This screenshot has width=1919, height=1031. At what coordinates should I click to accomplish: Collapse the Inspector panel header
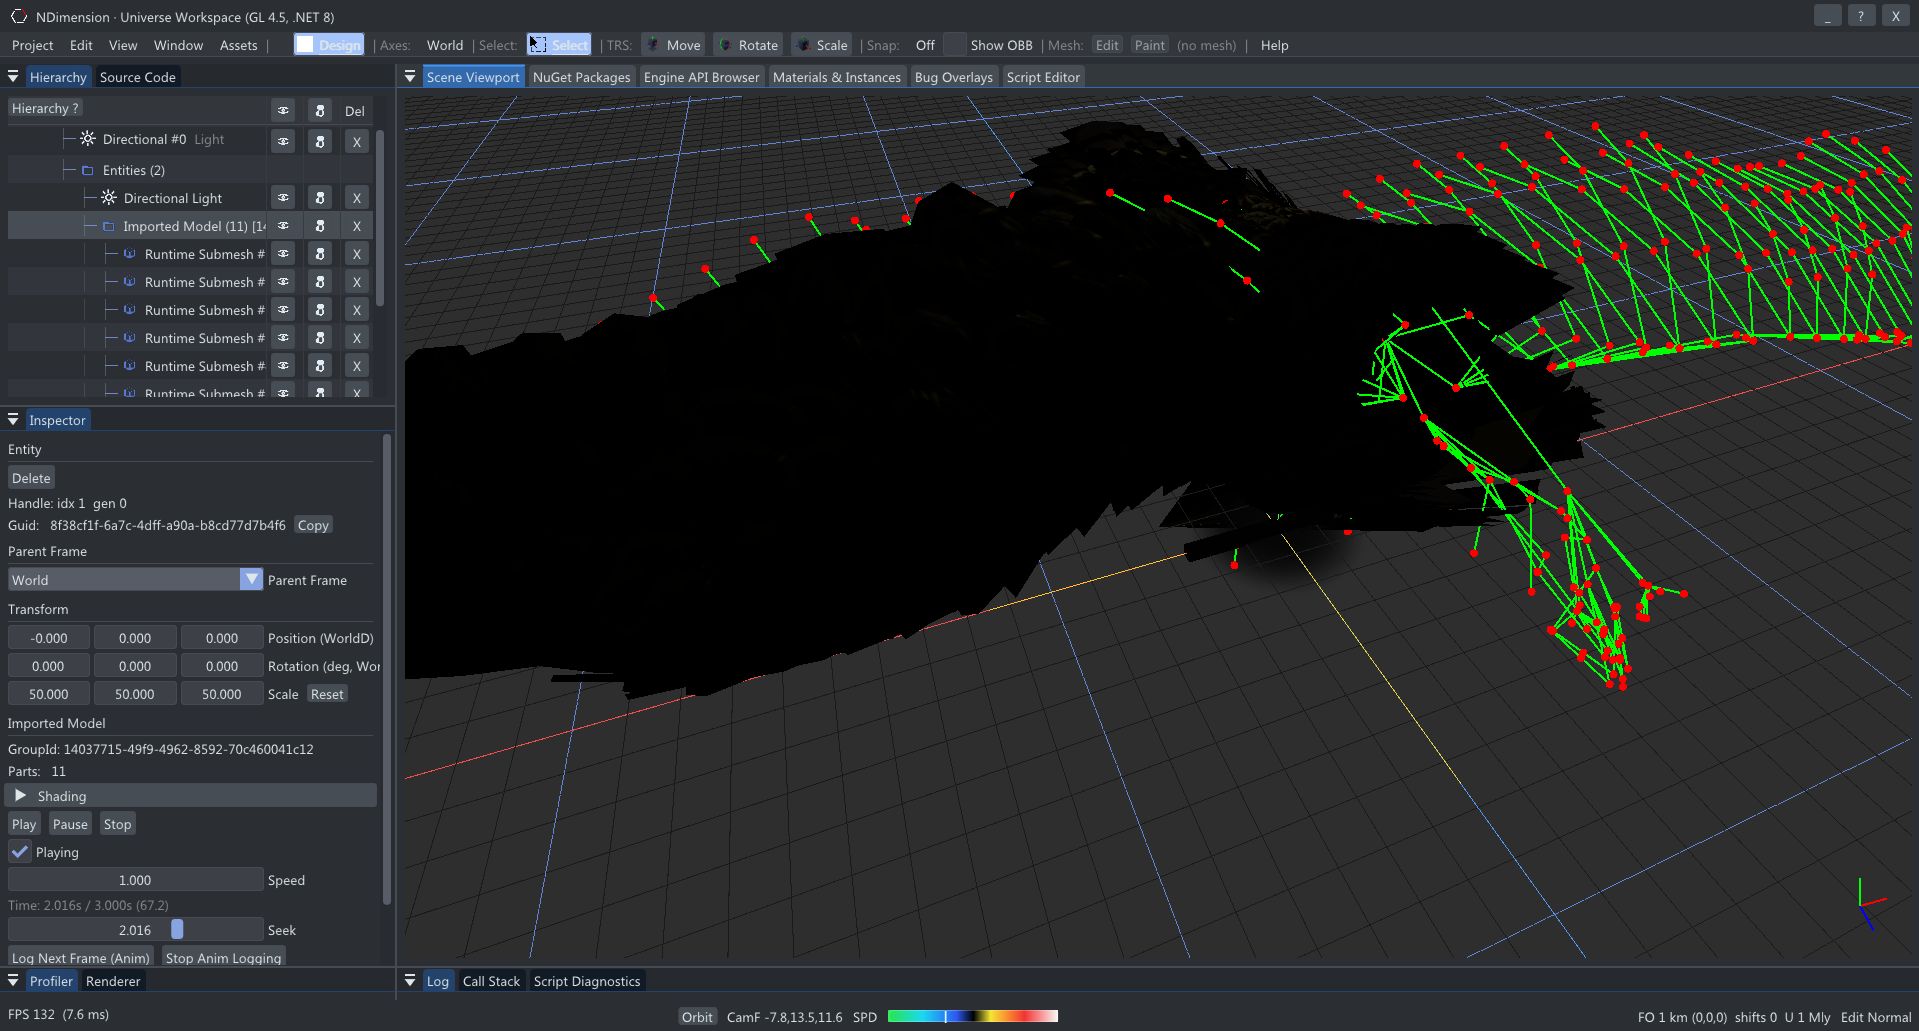13,419
